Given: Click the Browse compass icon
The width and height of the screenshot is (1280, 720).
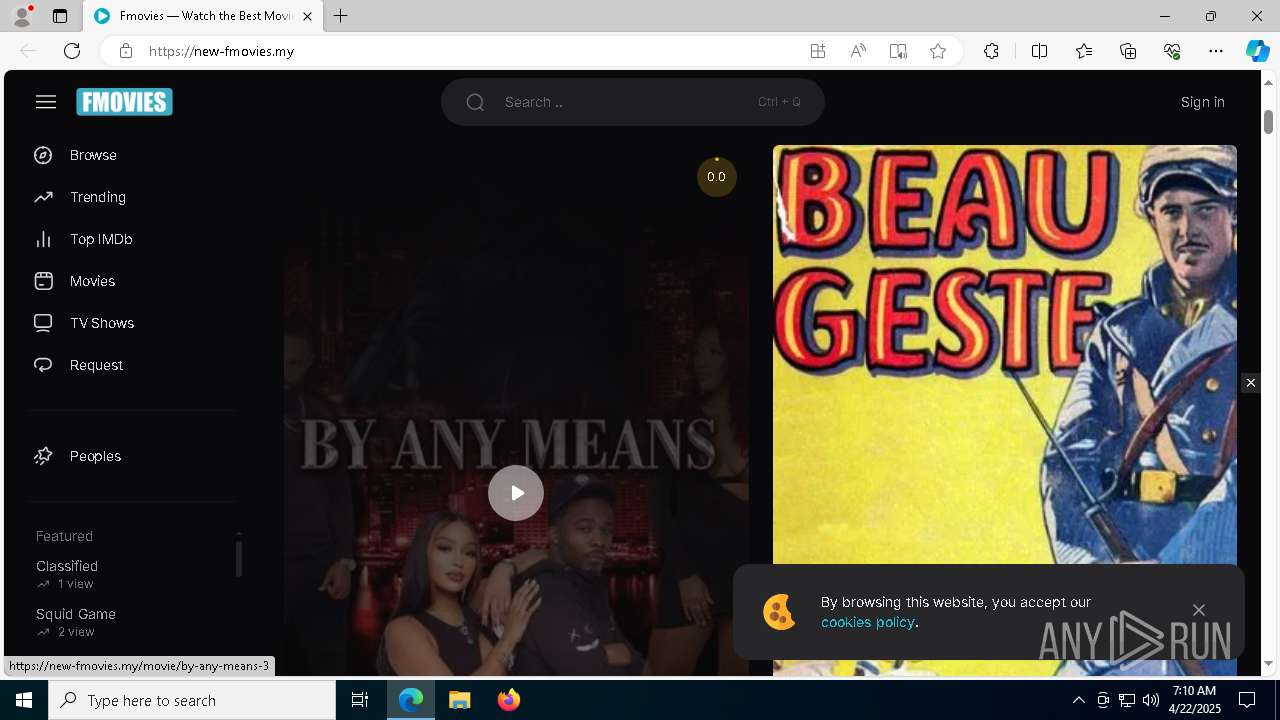Looking at the screenshot, I should click(x=43, y=155).
